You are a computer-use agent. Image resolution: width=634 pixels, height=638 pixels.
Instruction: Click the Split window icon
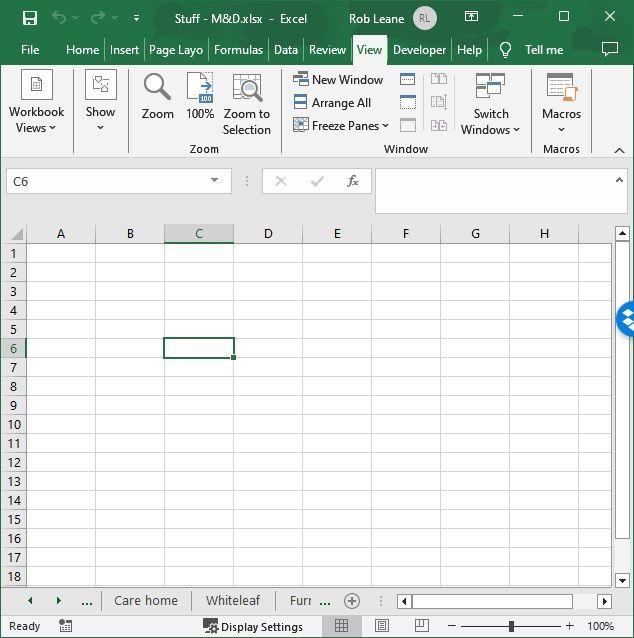[408, 80]
